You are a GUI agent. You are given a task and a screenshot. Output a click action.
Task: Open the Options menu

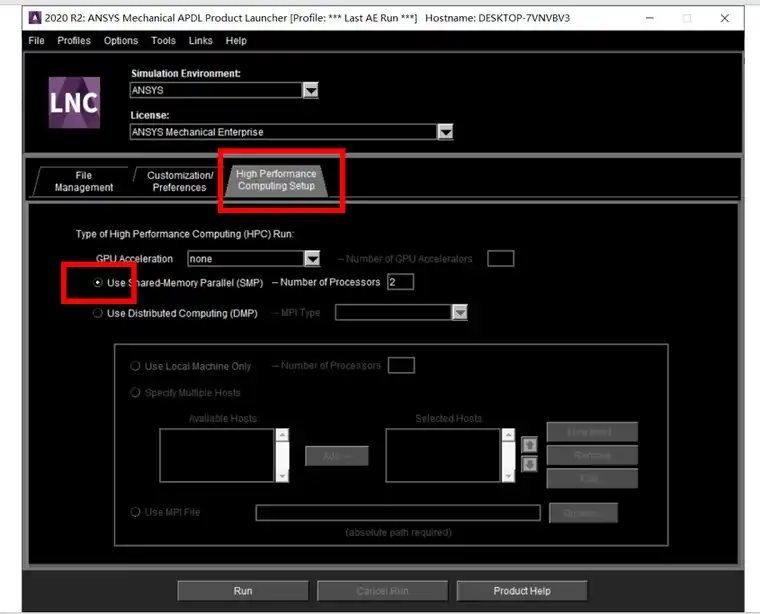(121, 41)
